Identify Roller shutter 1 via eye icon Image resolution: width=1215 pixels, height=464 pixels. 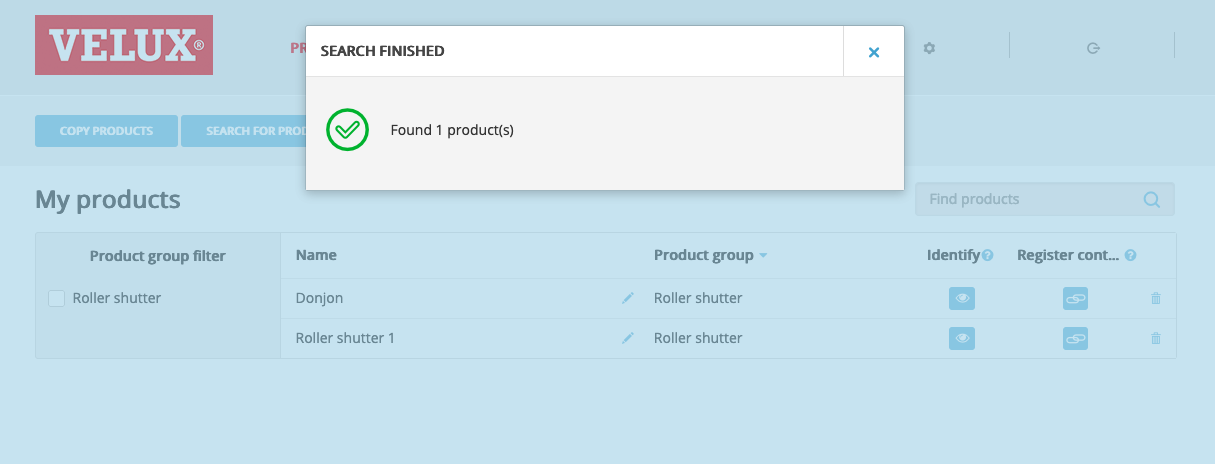click(x=962, y=338)
